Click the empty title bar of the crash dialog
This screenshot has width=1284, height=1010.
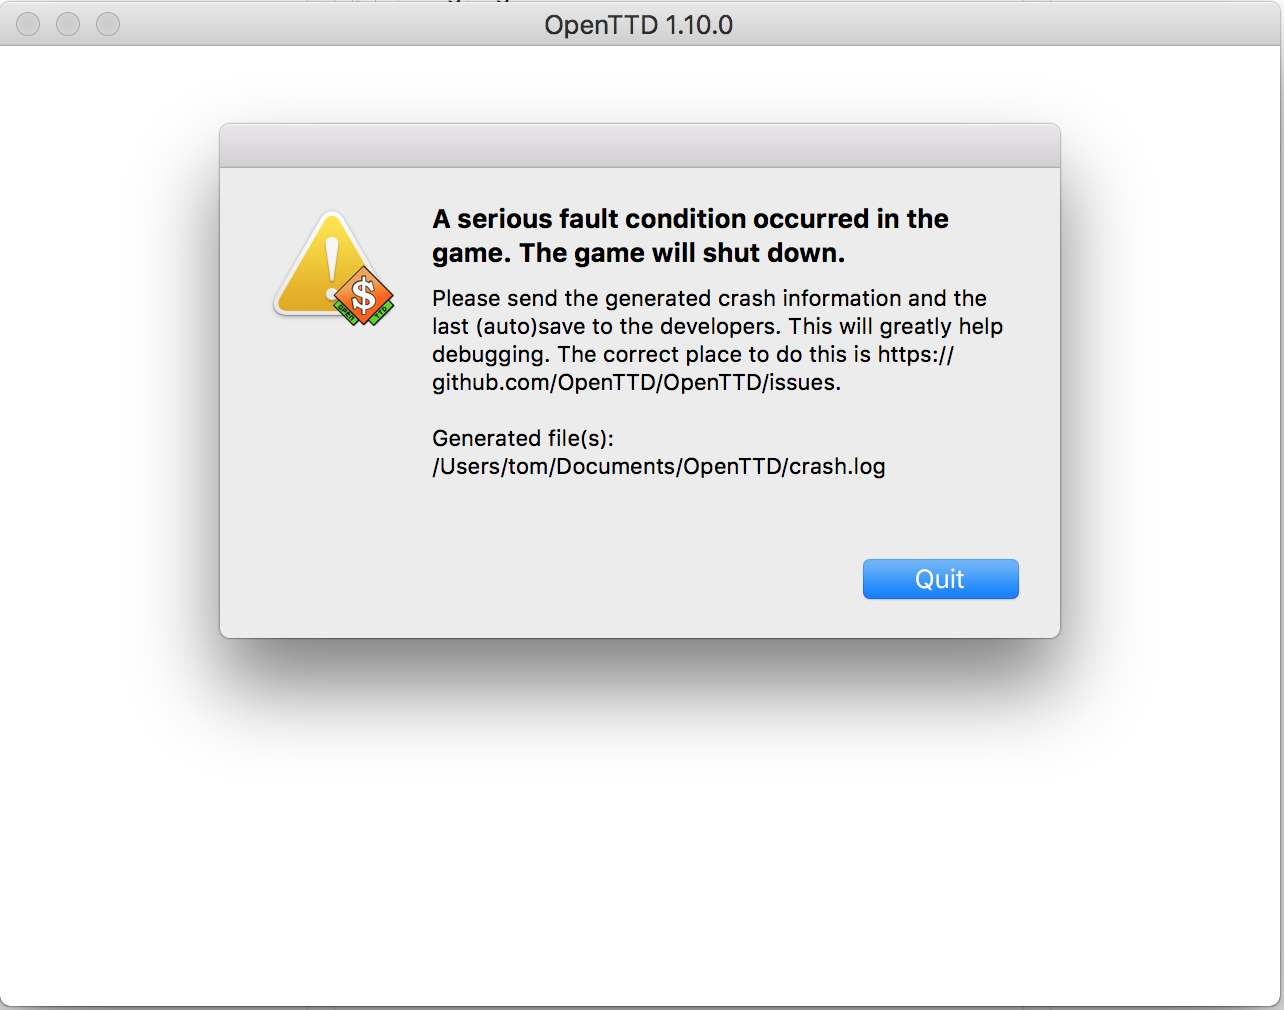(640, 146)
